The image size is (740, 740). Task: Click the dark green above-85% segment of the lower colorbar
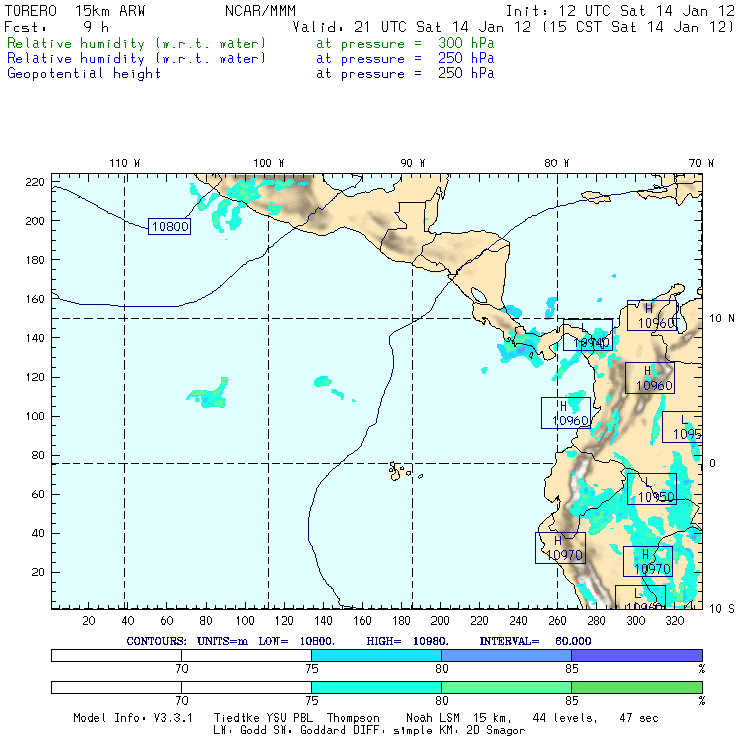click(x=637, y=687)
